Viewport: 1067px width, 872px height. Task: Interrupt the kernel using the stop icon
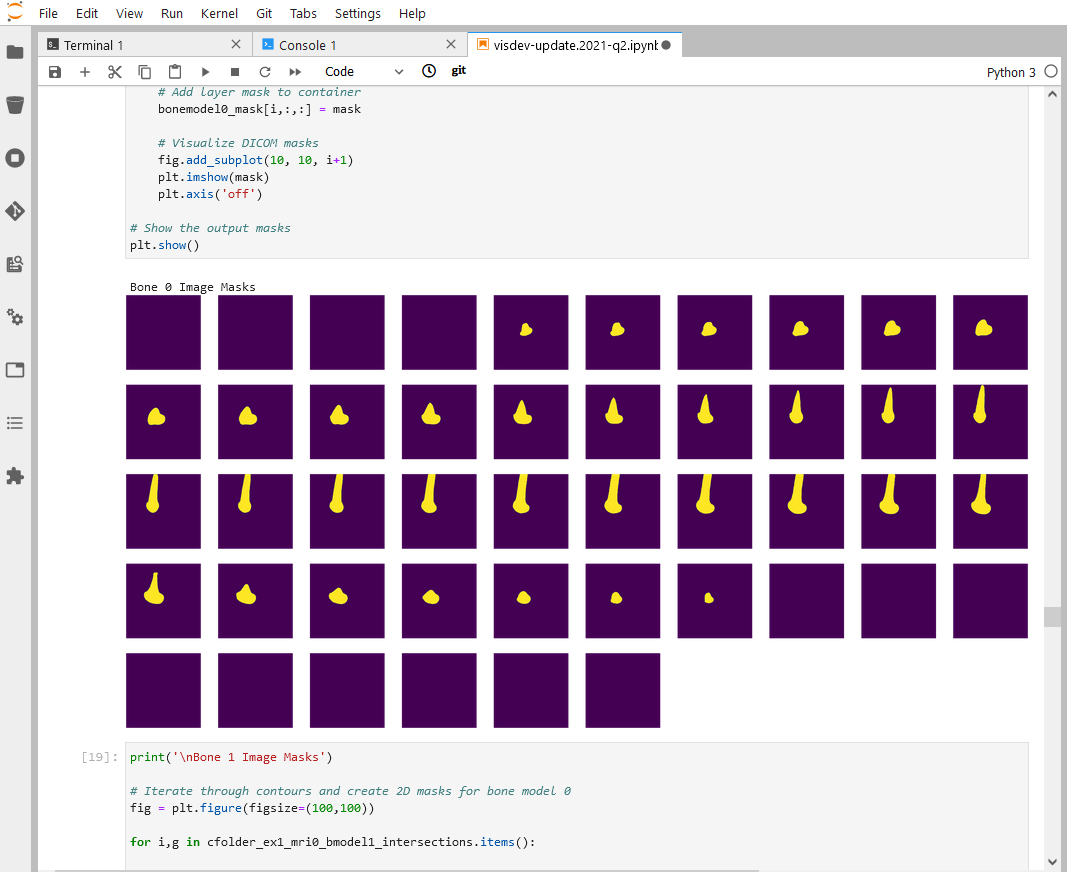(x=235, y=71)
